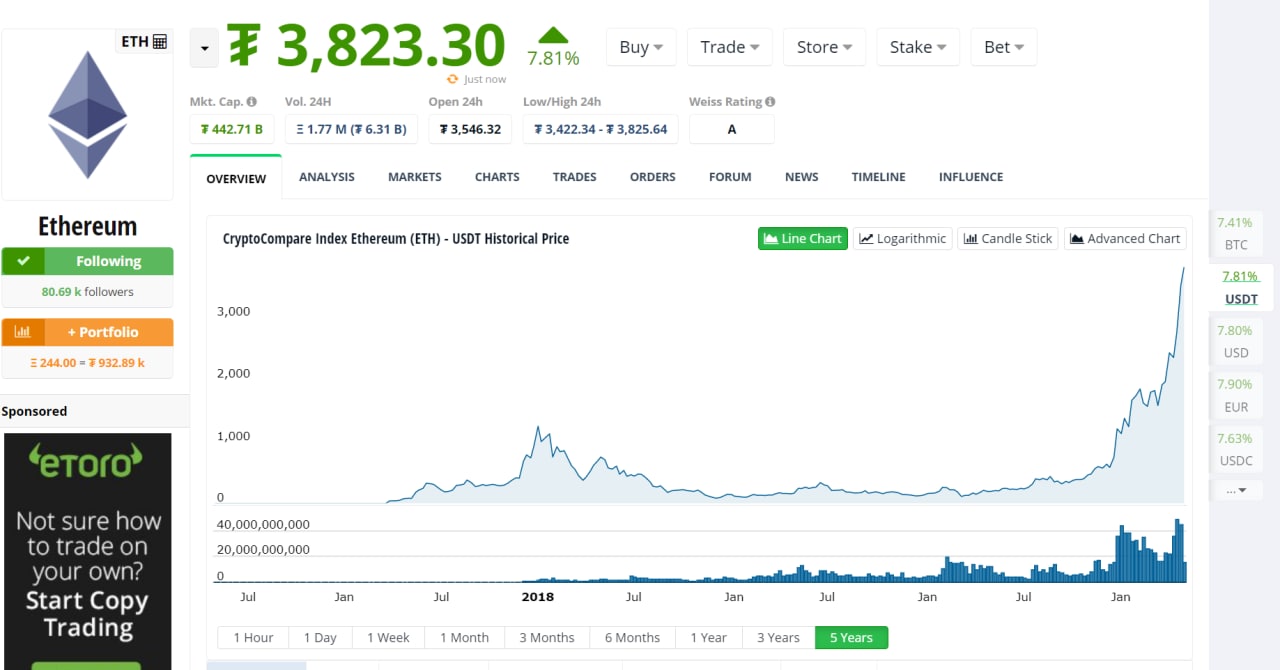Screen dimensions: 1280x670
Task: Open the Advanced Chart
Action: [x=1125, y=239]
